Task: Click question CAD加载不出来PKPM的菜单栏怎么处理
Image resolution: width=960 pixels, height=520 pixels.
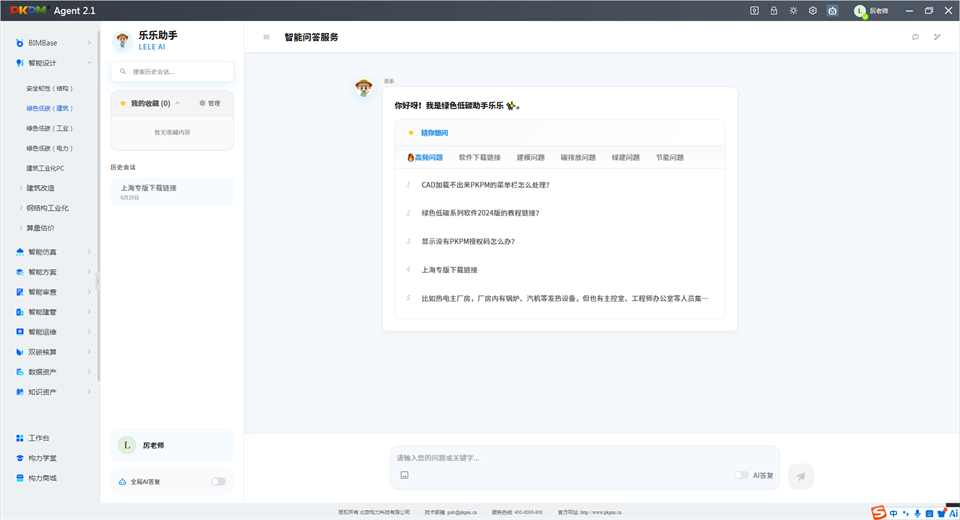Action: (486, 185)
